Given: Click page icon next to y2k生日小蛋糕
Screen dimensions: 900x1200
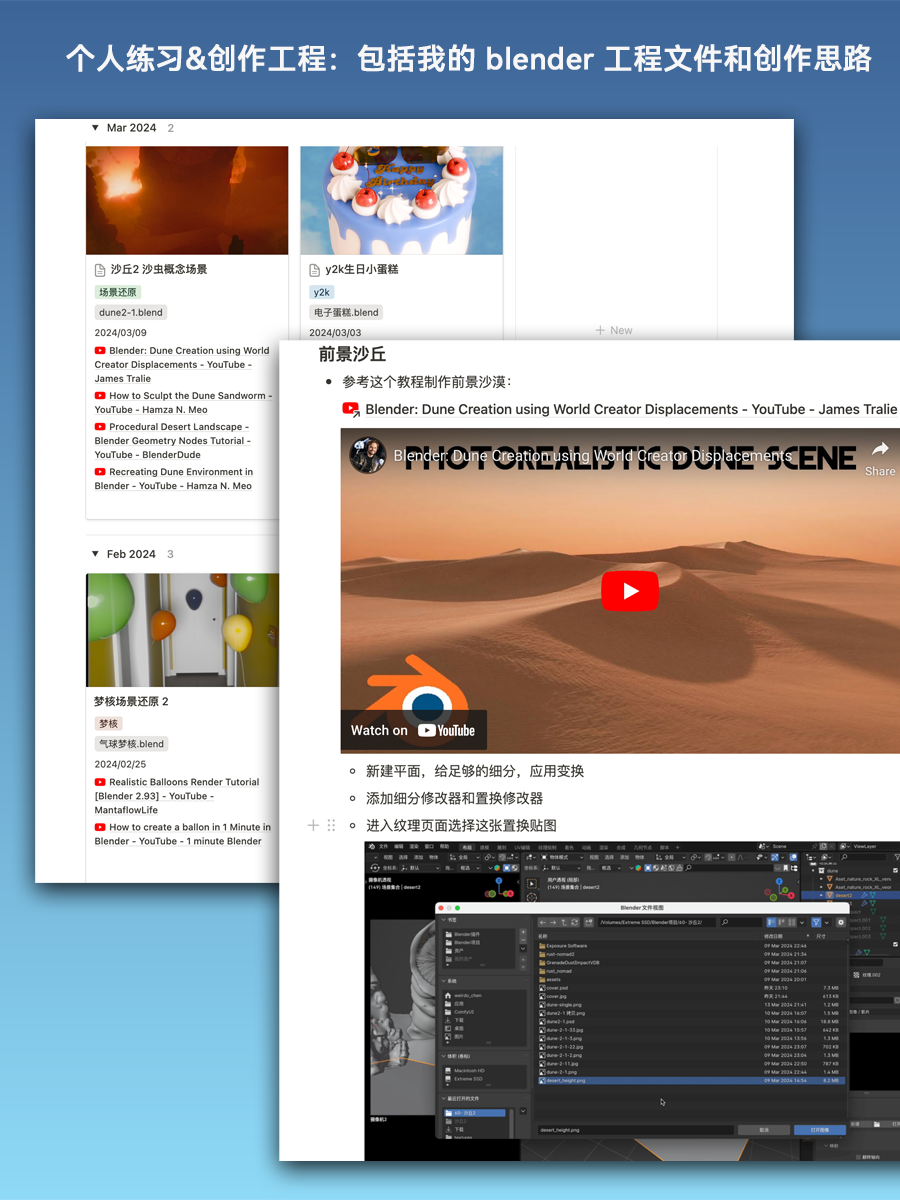Looking at the screenshot, I should click(x=315, y=270).
